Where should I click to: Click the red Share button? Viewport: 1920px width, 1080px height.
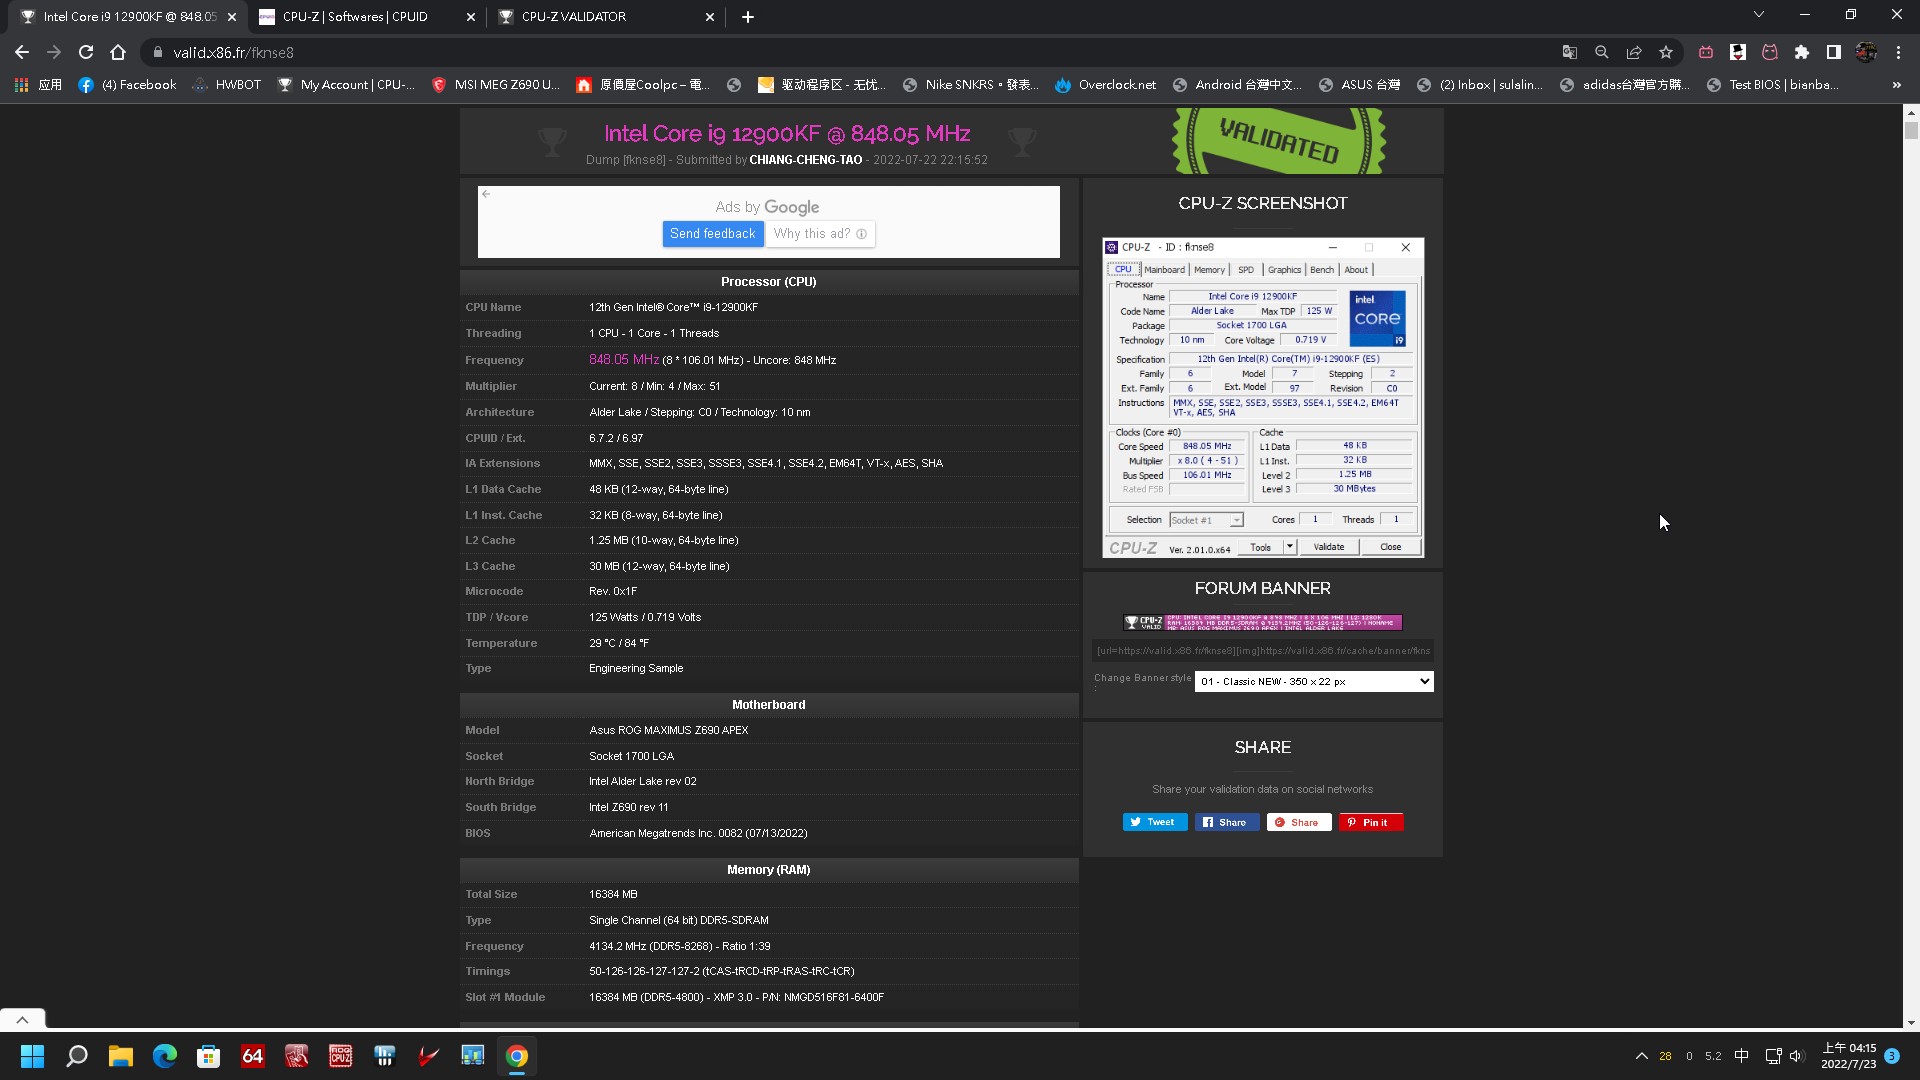1299,822
